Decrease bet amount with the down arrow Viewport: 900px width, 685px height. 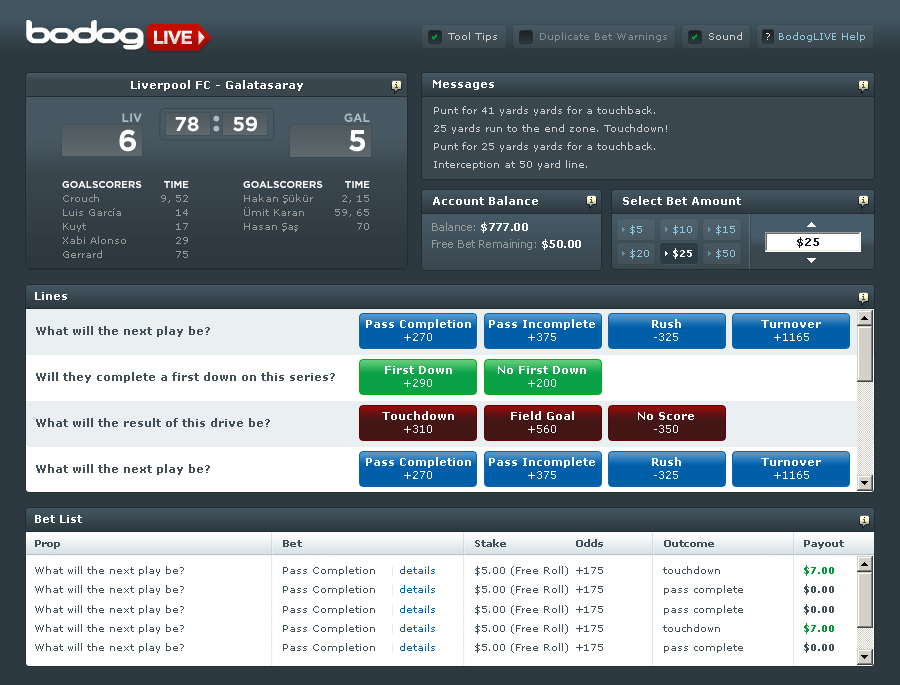(811, 261)
